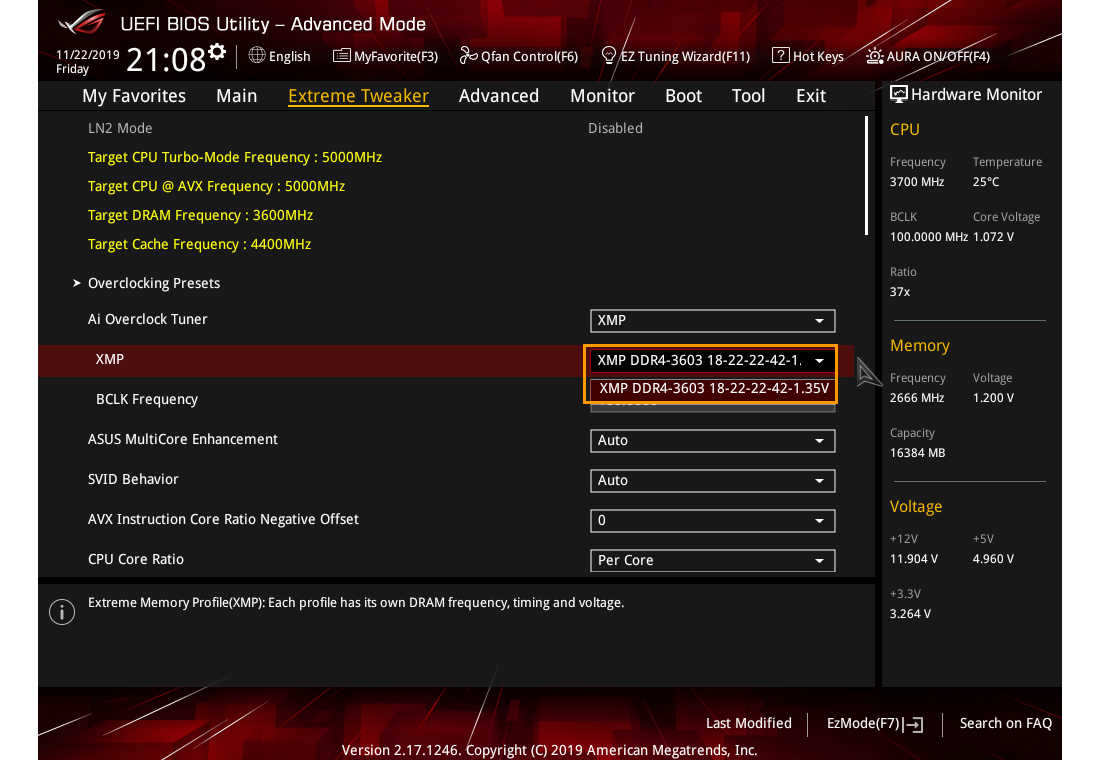The image size is (1100, 760).
Task: Open the SVID Behavior dropdown
Action: tap(713, 481)
